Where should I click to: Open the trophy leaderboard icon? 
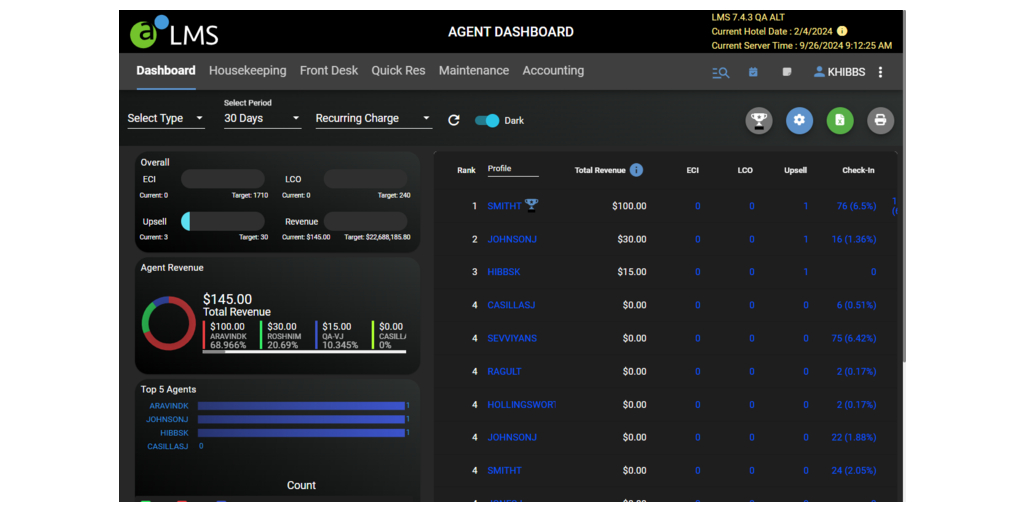759,120
